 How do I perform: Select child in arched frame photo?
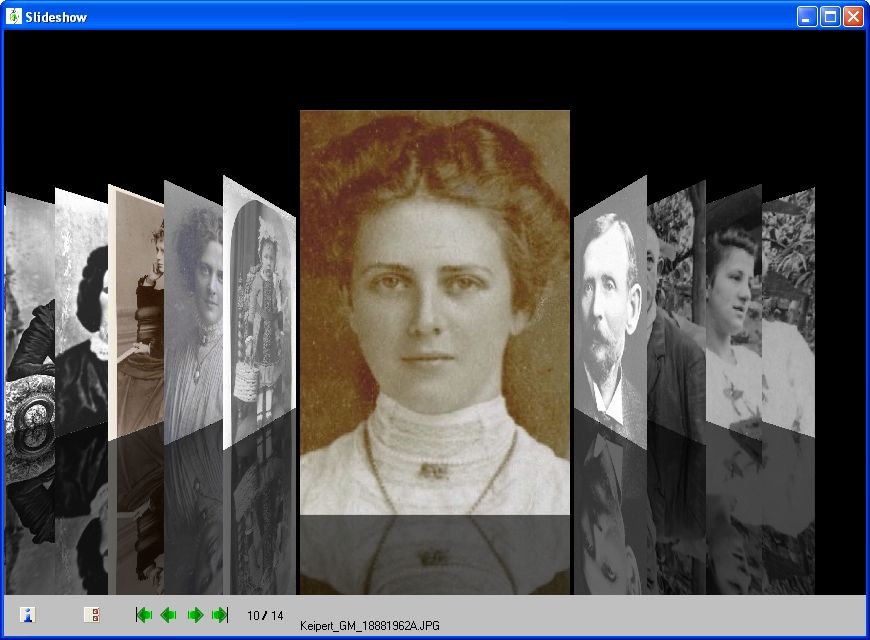[259, 314]
